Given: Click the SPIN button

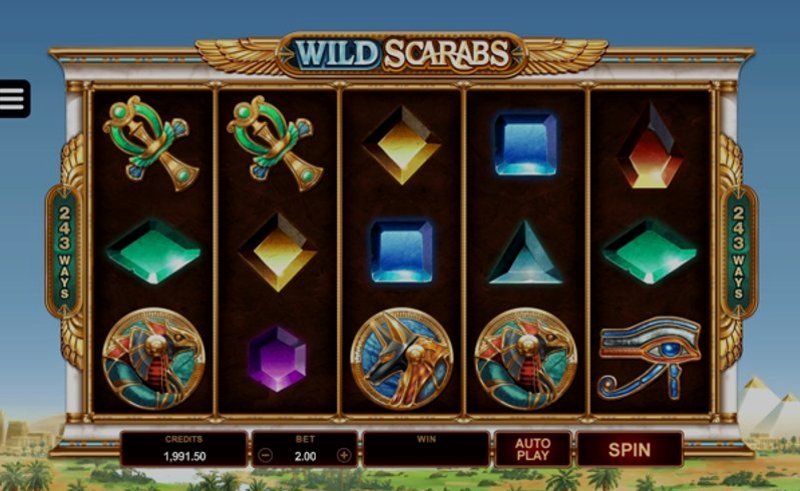Looking at the screenshot, I should point(630,450).
